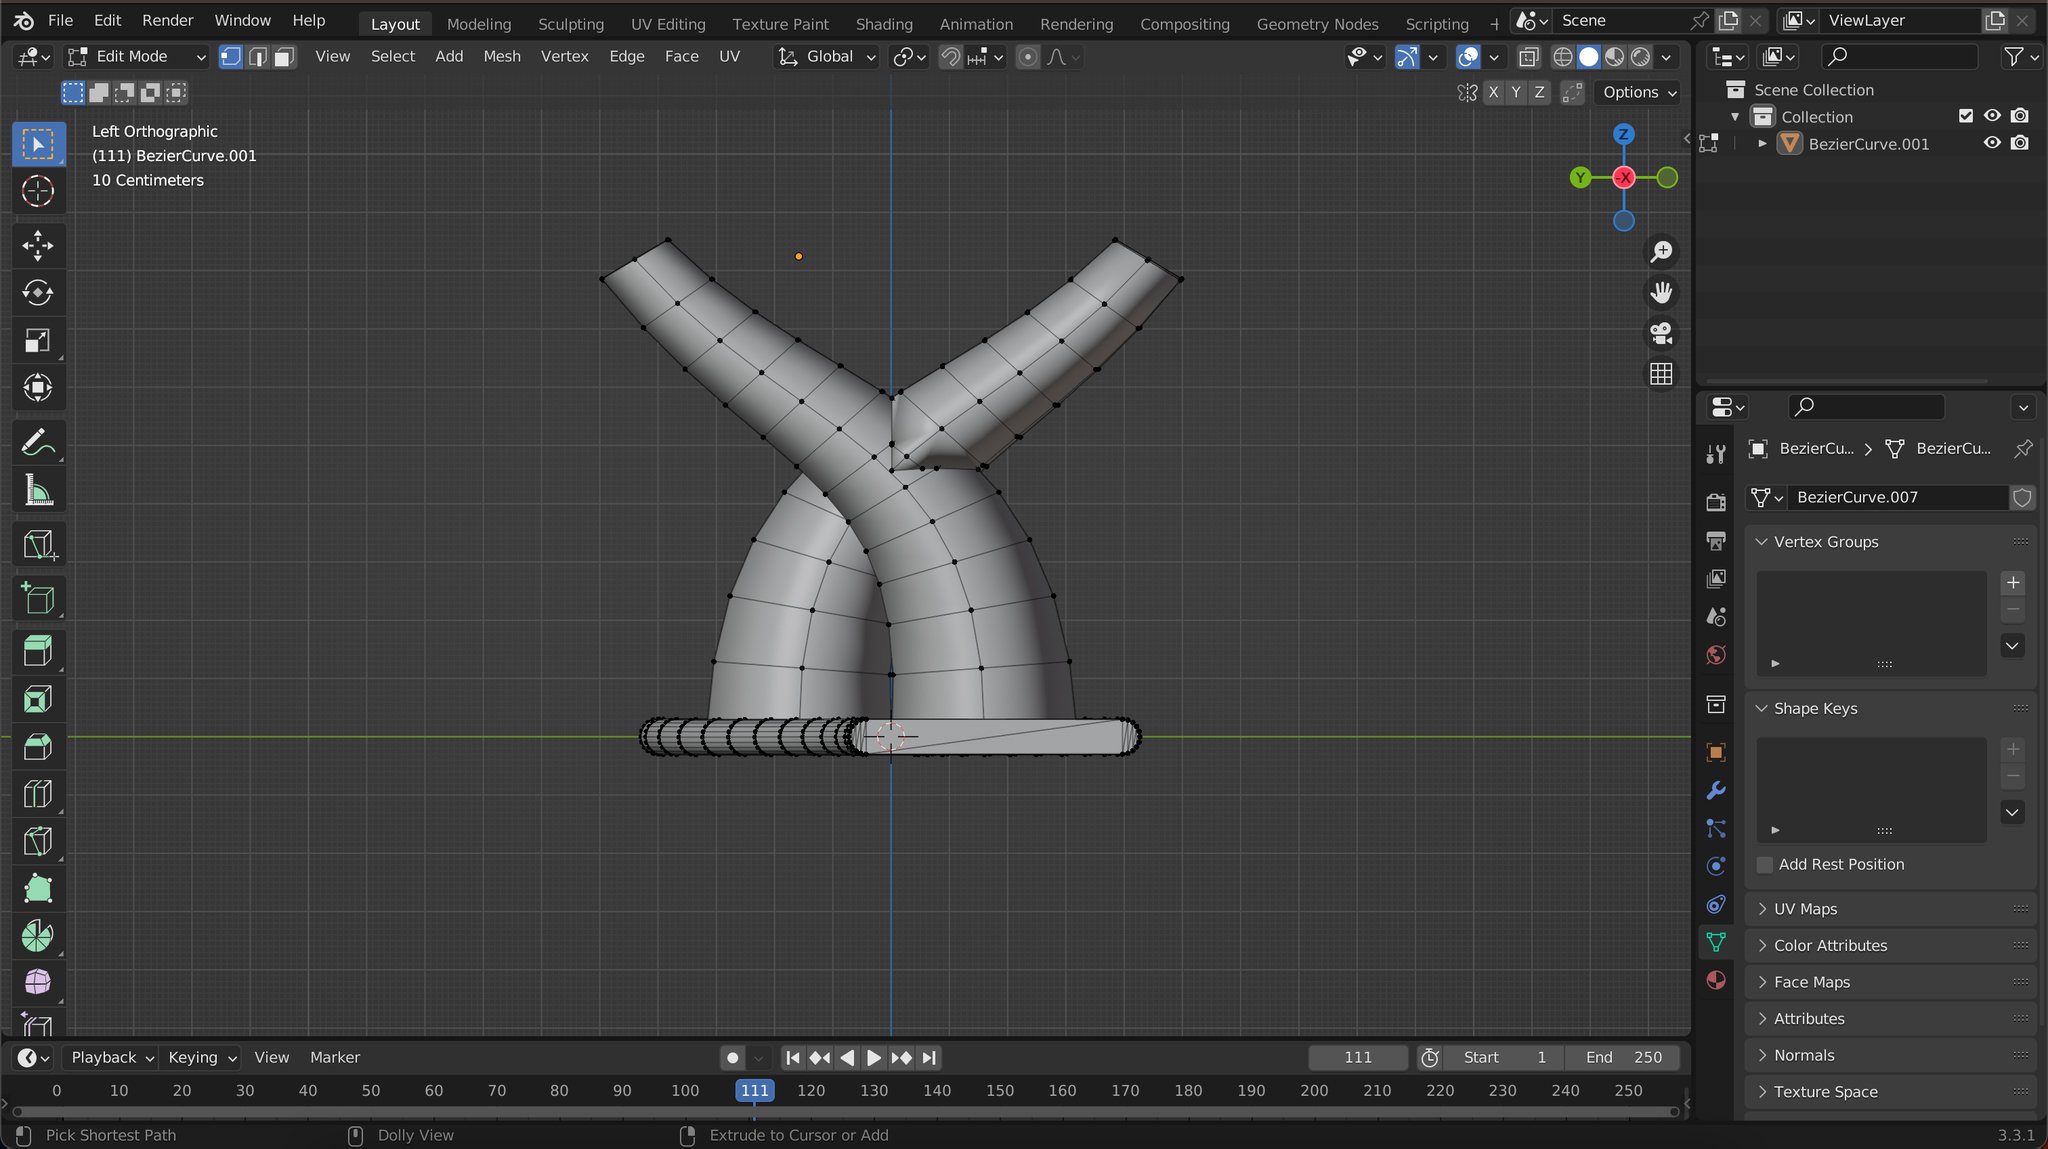Activate the Rotate tool
2048x1149 pixels.
(x=37, y=293)
